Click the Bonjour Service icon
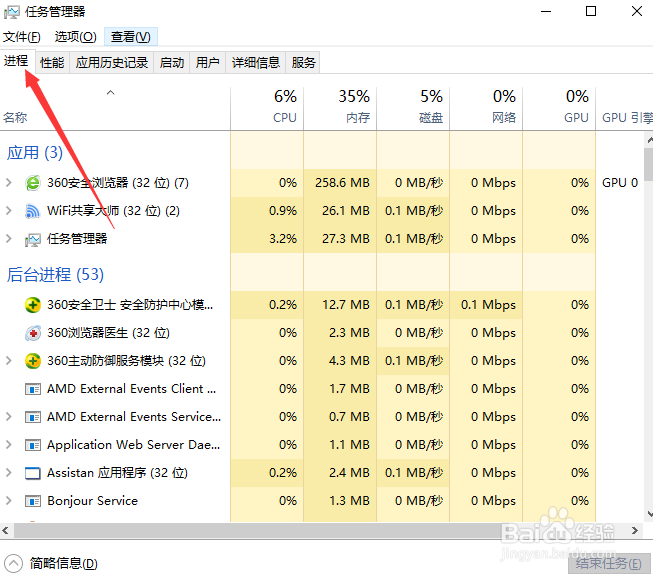The width and height of the screenshot is (653, 577). point(32,501)
